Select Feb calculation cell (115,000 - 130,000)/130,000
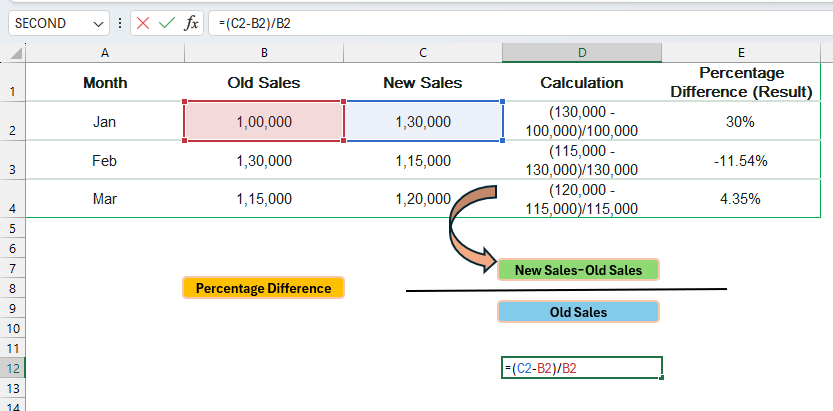Image resolution: width=833 pixels, height=411 pixels. [x=582, y=160]
